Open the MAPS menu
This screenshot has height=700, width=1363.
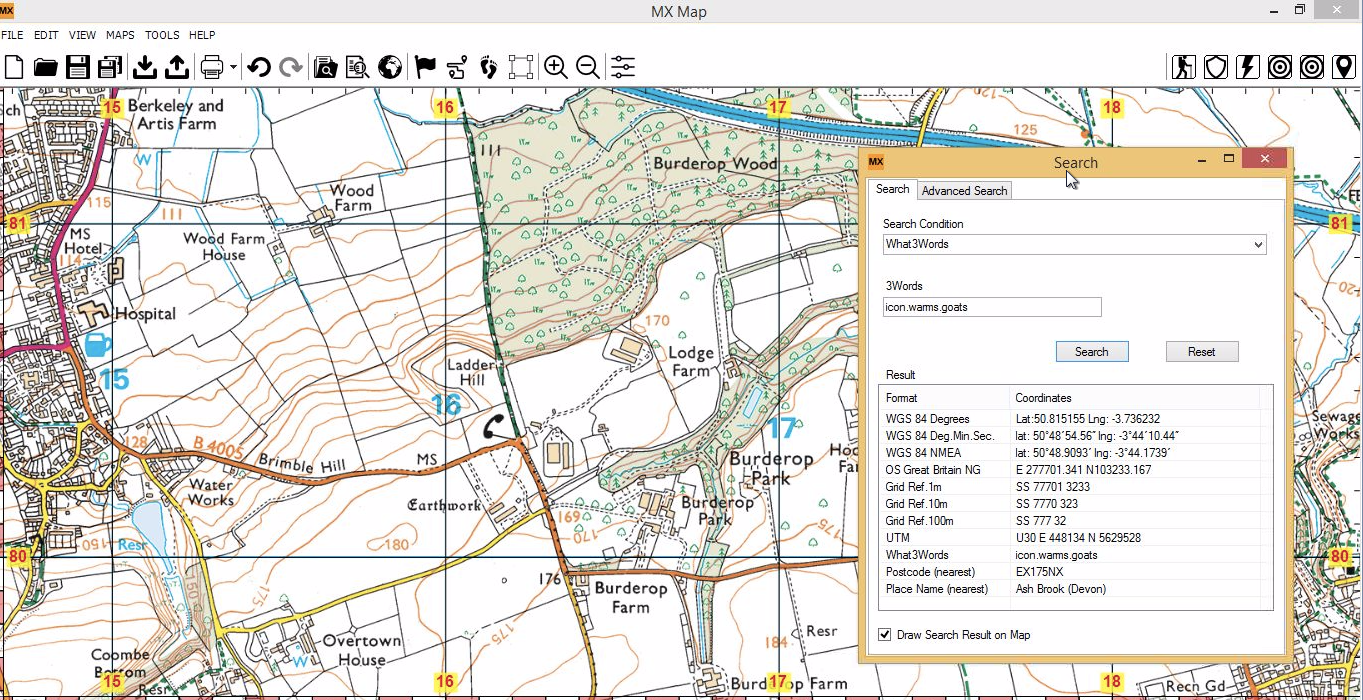point(120,35)
